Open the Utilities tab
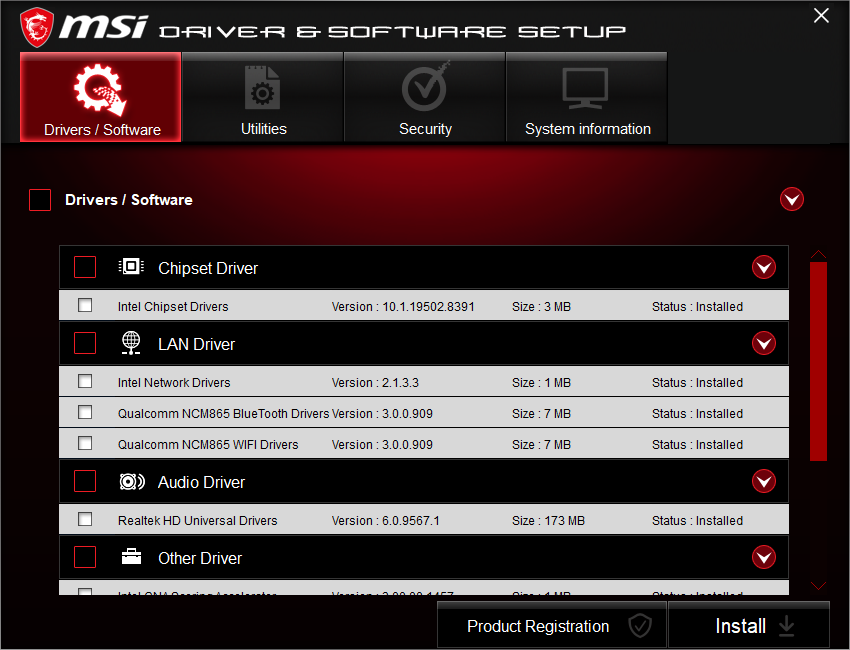Screen dimensions: 850x650 pos(263,97)
